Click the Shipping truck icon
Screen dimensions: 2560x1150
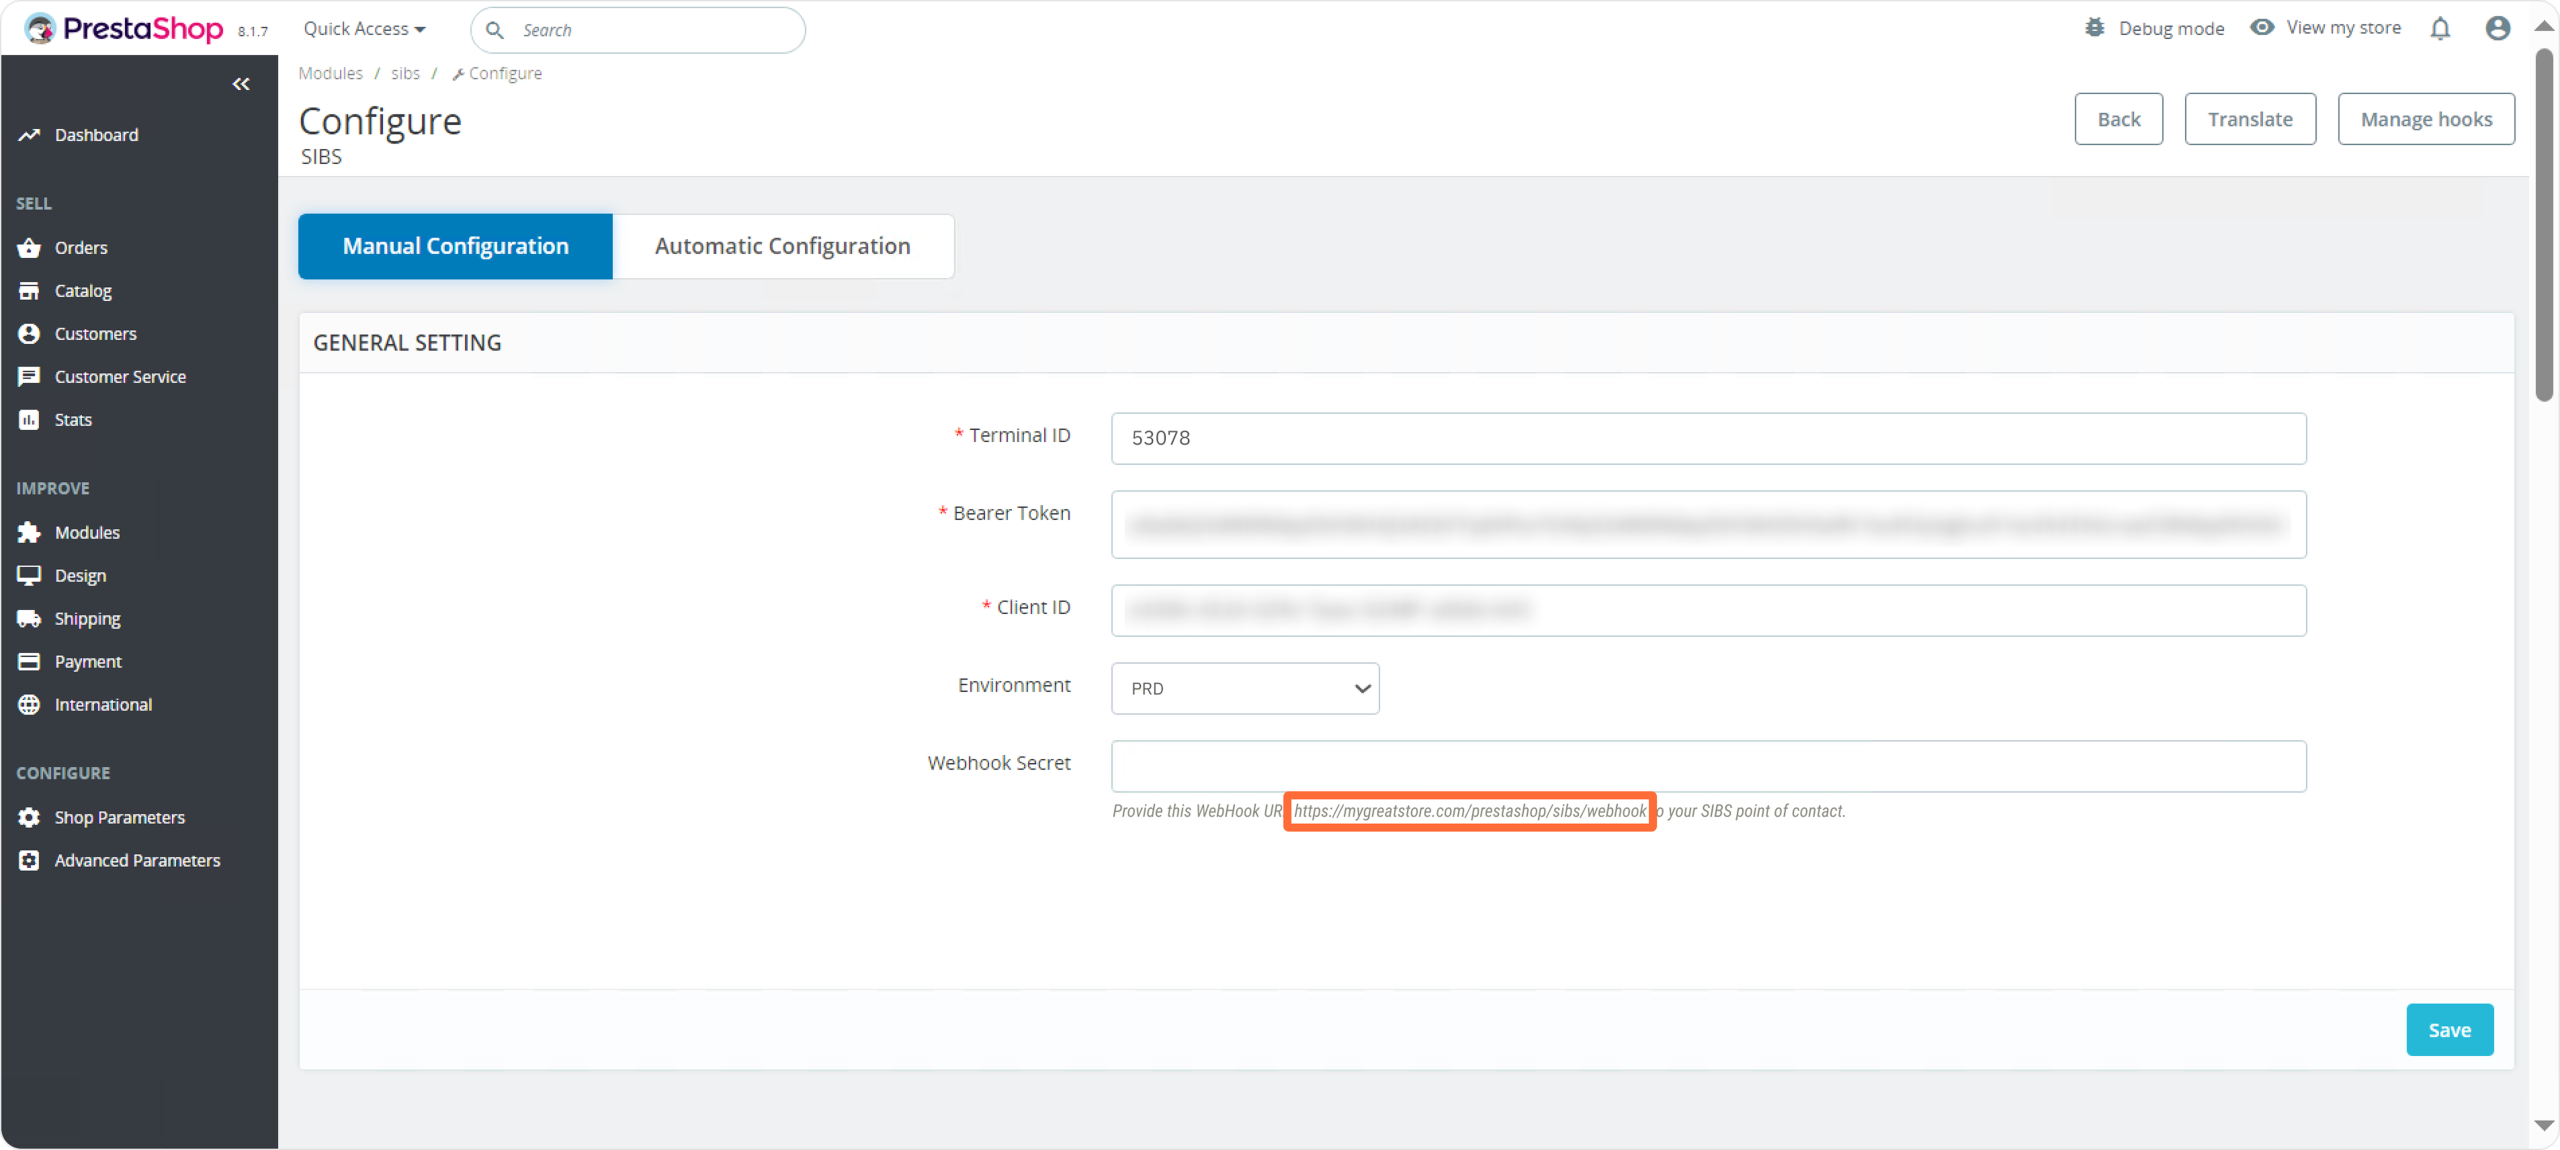click(x=29, y=619)
